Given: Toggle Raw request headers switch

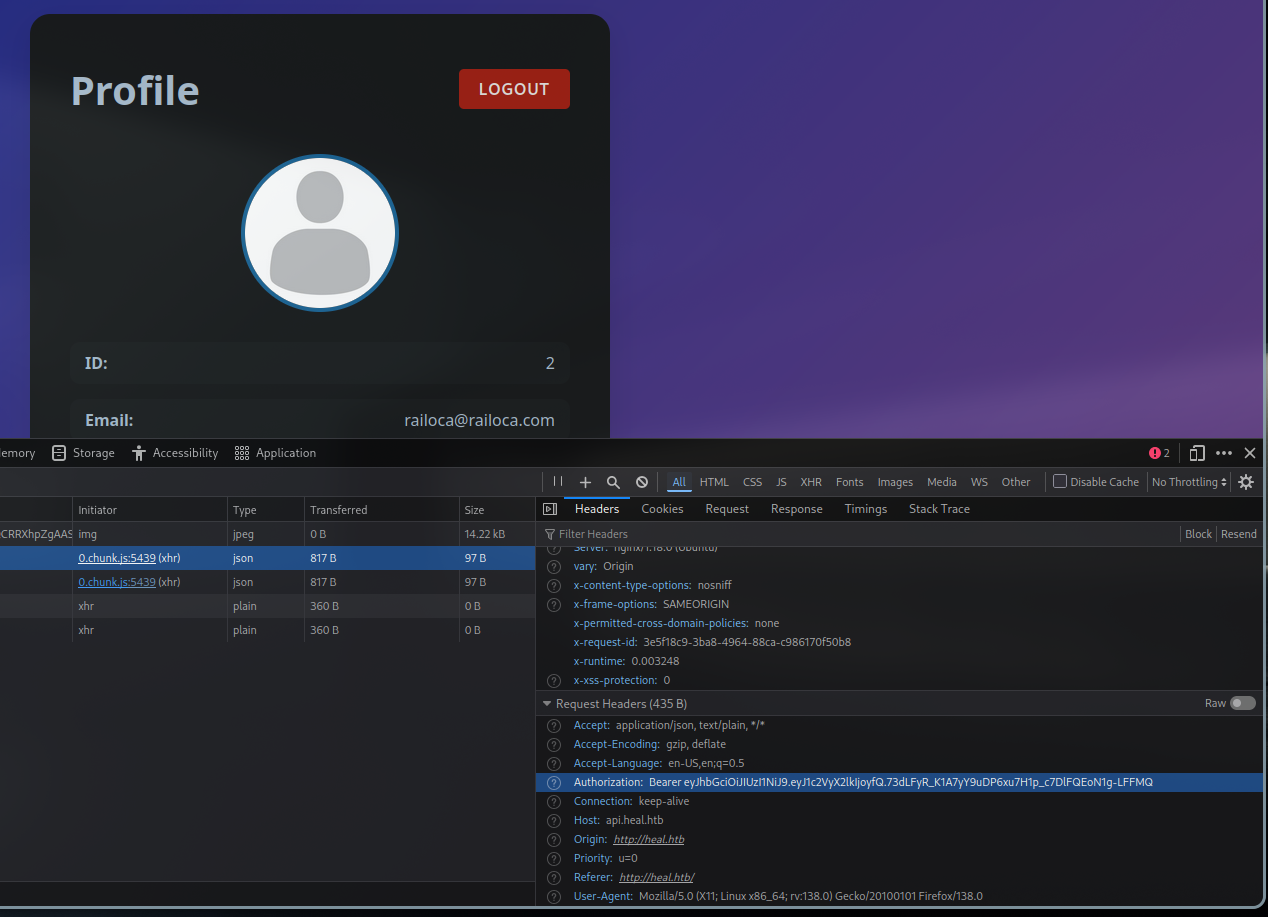Looking at the screenshot, I should point(1242,703).
